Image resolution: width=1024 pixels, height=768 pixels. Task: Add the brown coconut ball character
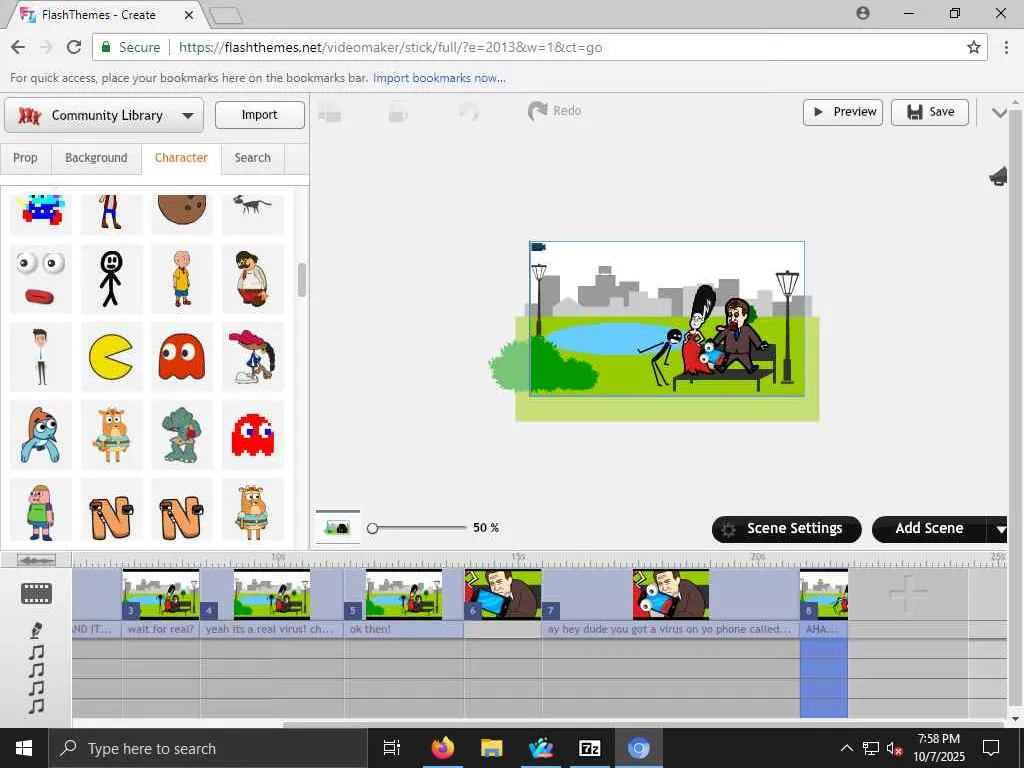coord(182,212)
